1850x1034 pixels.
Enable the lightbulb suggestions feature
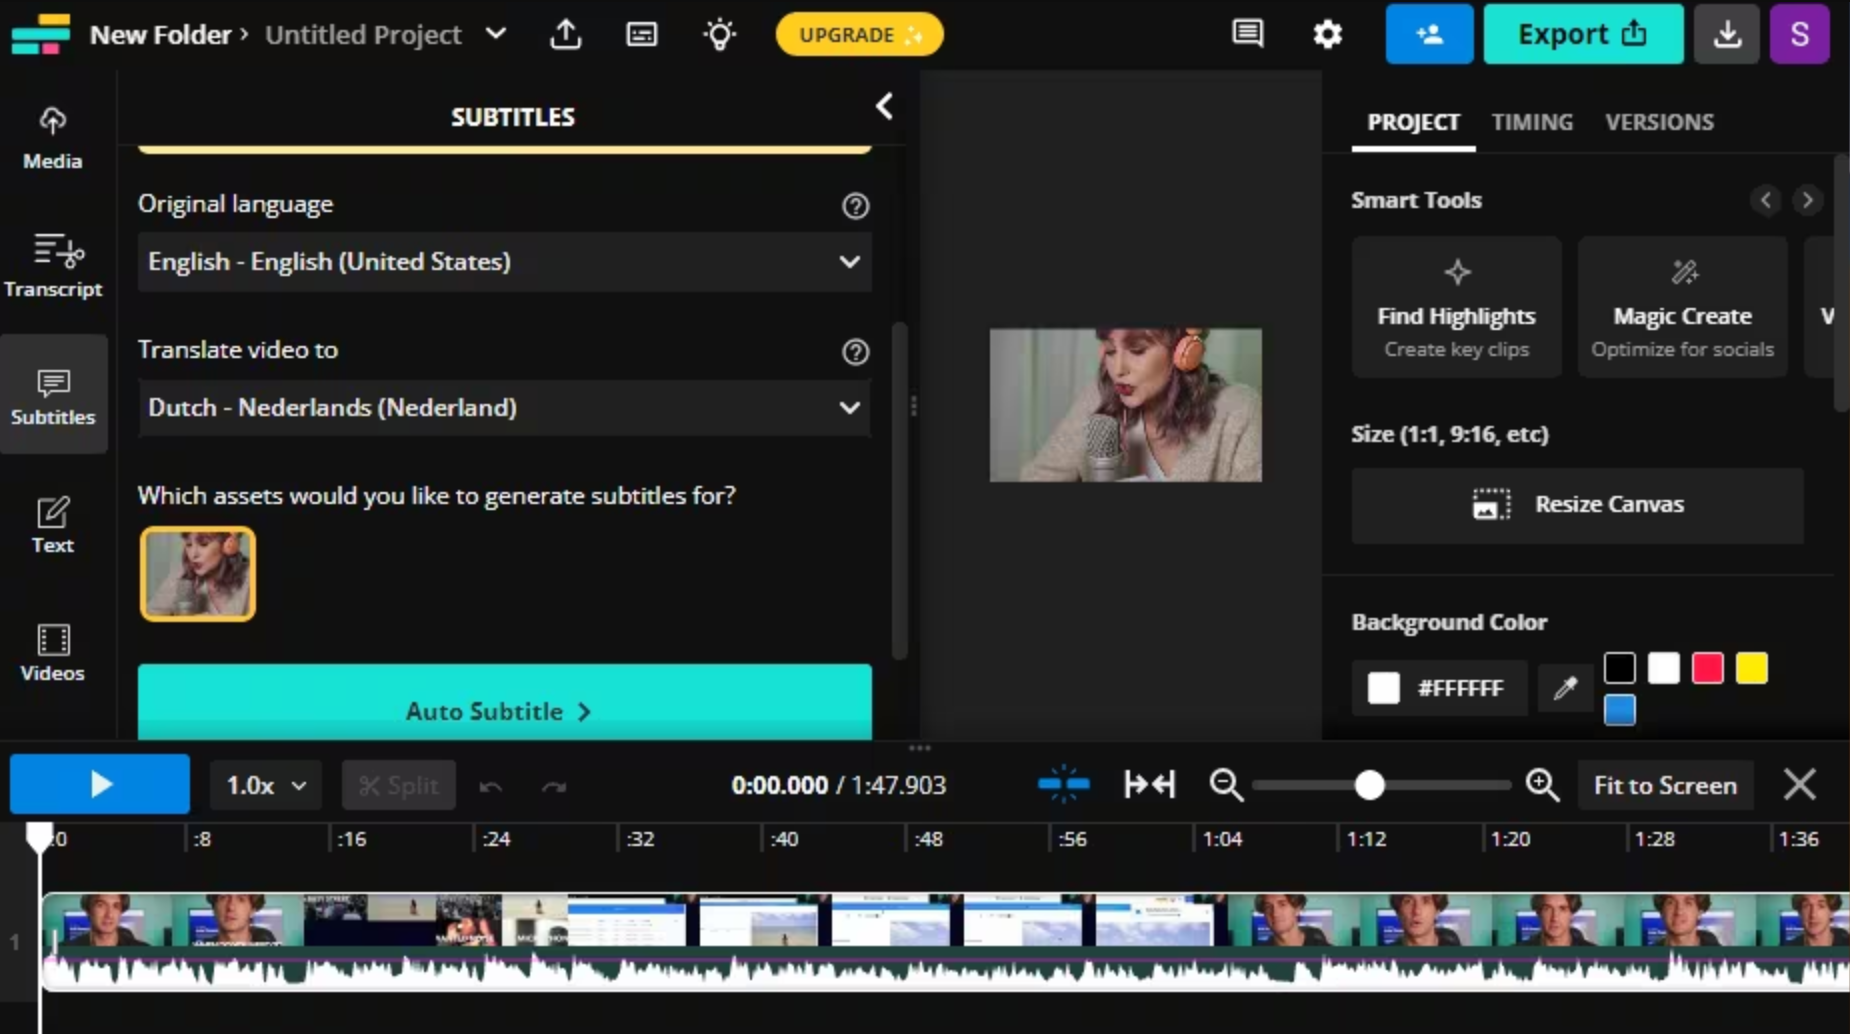point(719,33)
